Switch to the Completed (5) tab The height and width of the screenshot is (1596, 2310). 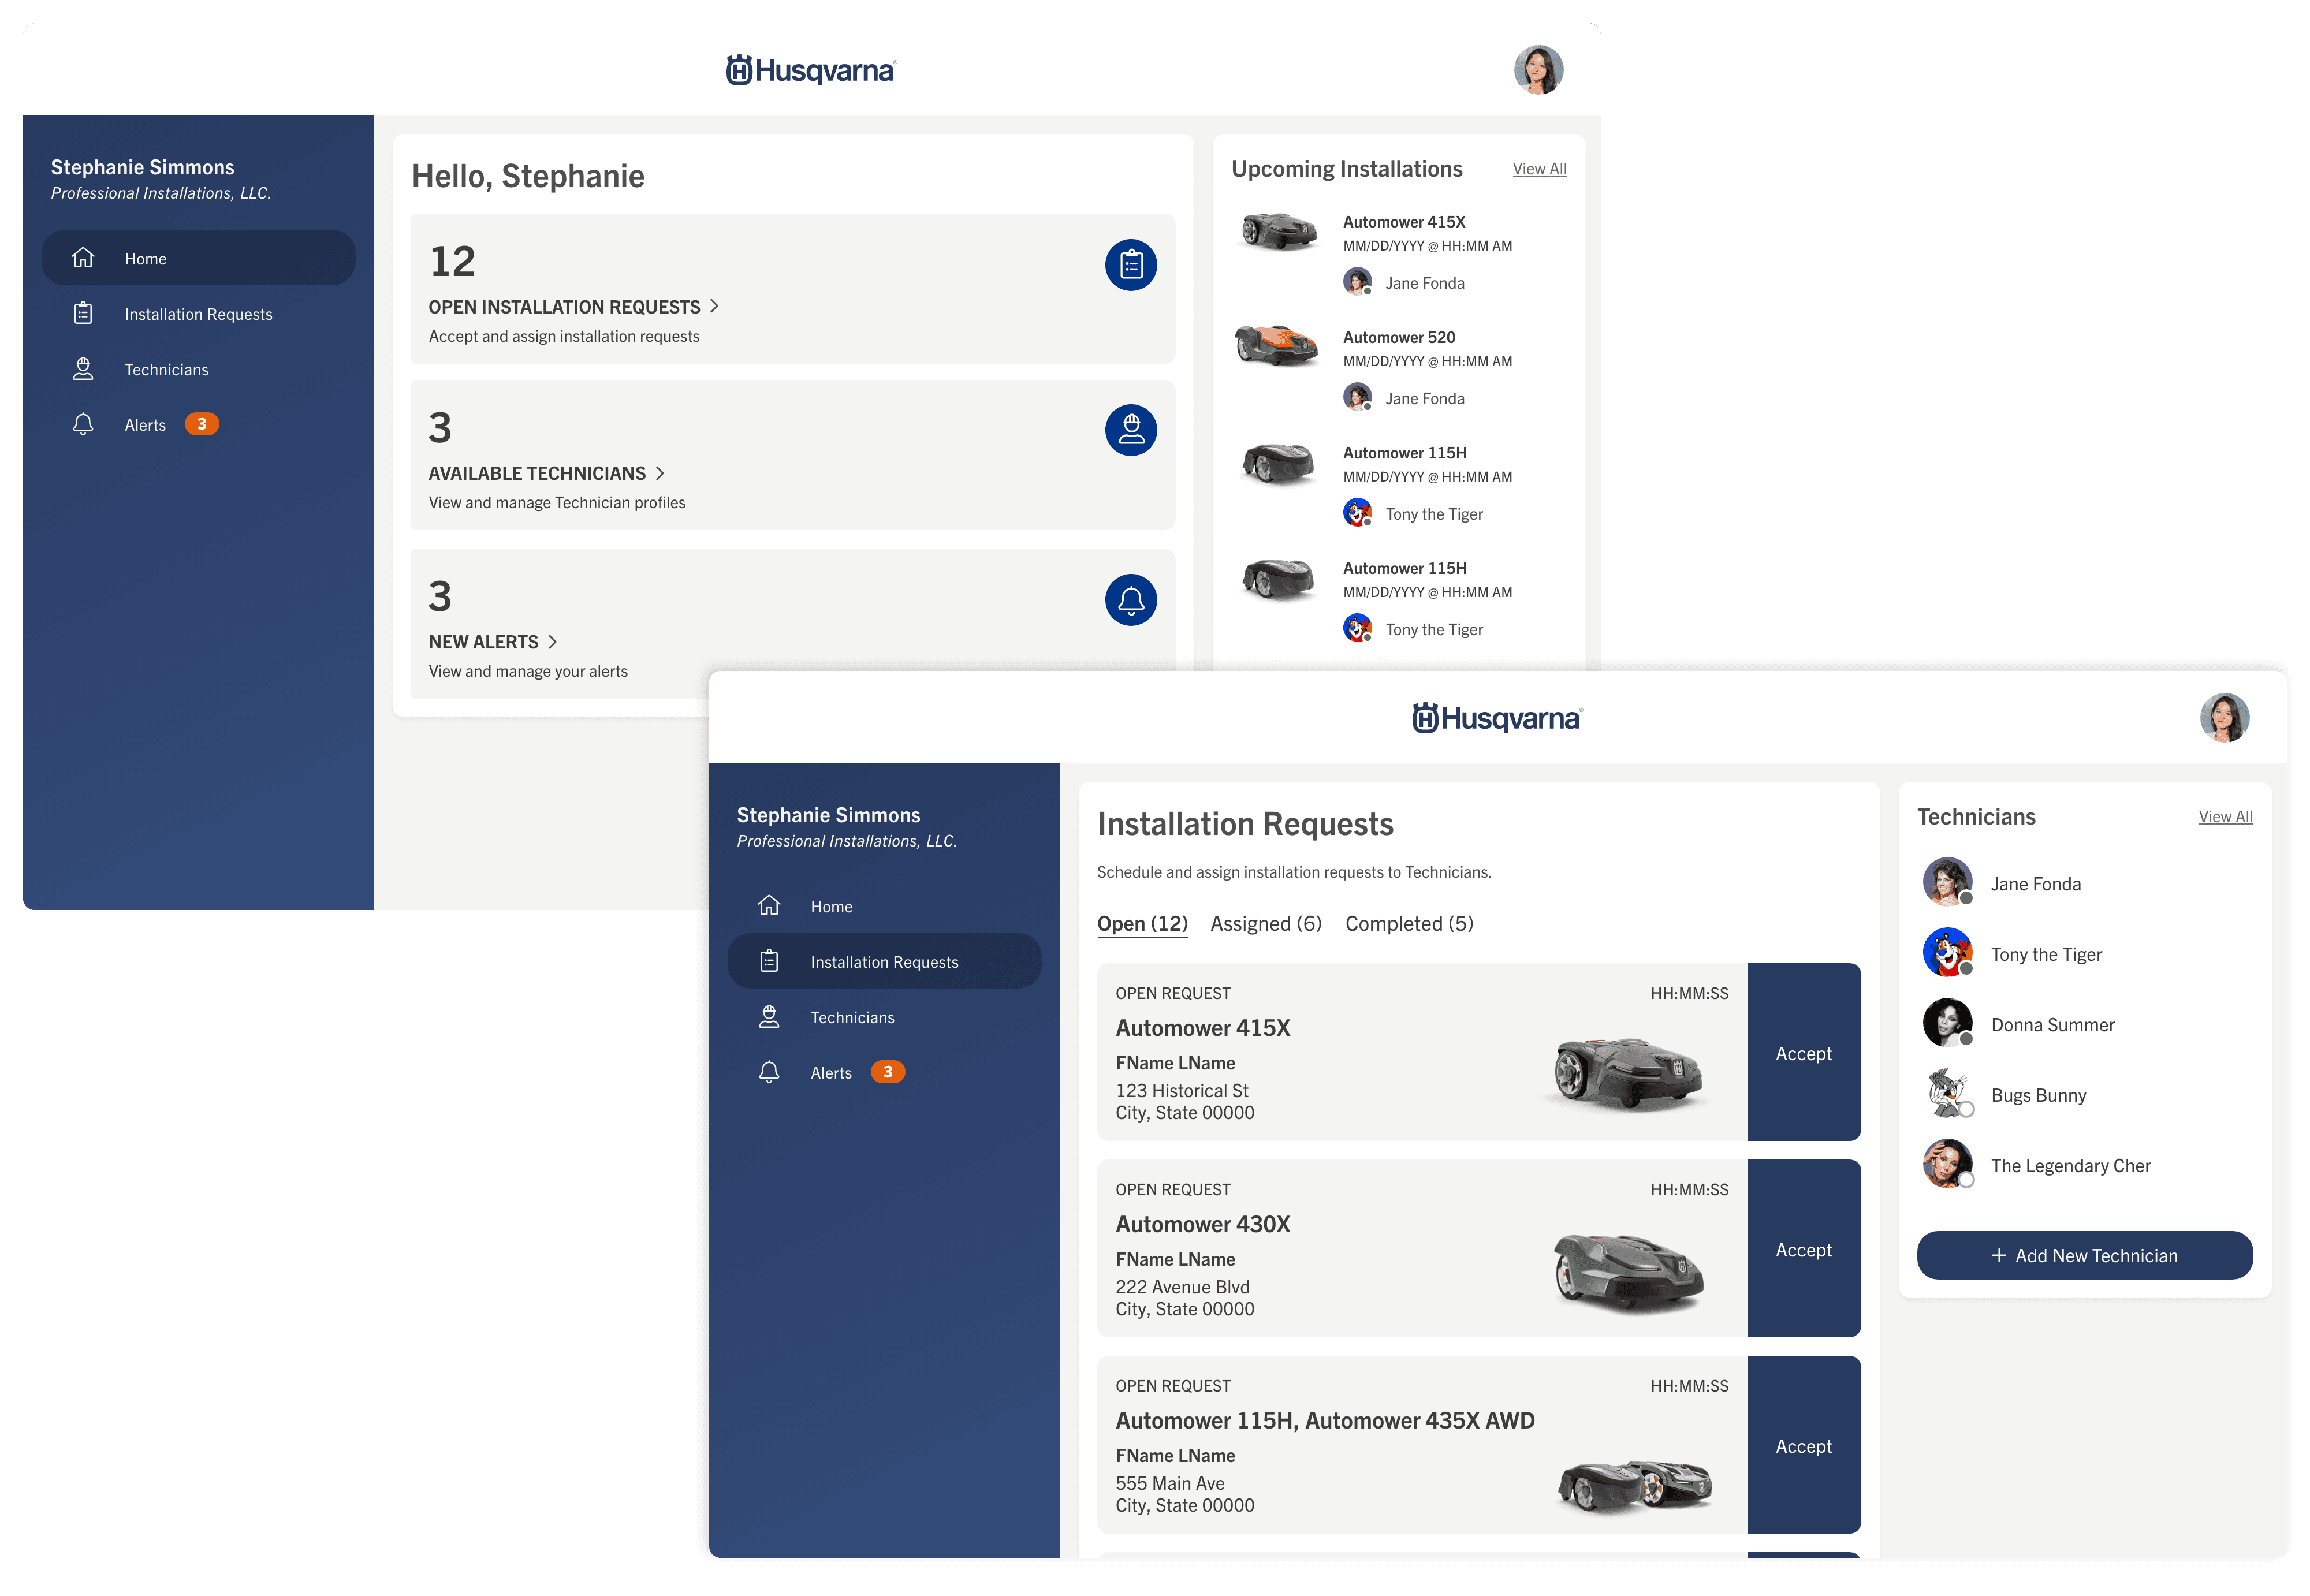[x=1409, y=924]
